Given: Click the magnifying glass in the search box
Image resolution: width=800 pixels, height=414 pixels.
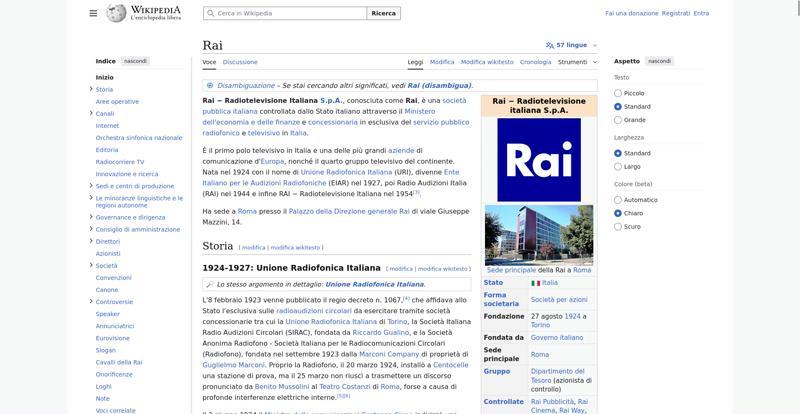Looking at the screenshot, I should tap(211, 13).
